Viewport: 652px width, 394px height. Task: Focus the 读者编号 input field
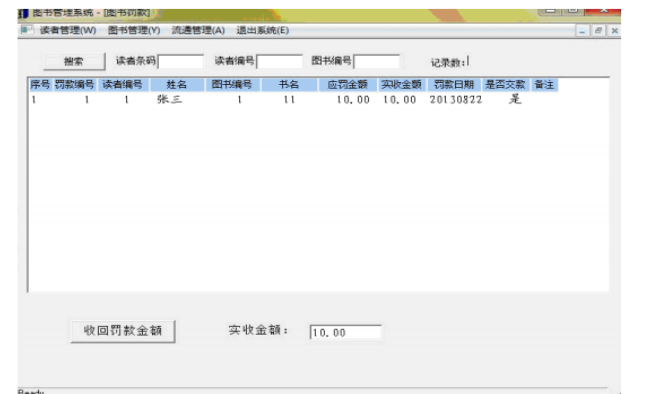[279, 62]
